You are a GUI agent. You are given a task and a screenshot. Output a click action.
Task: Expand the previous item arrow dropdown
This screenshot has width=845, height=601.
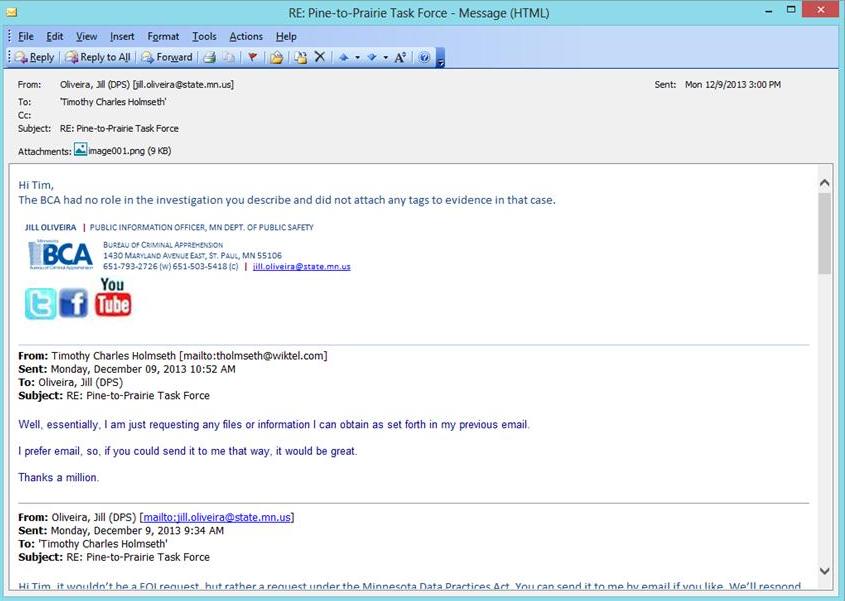click(357, 57)
